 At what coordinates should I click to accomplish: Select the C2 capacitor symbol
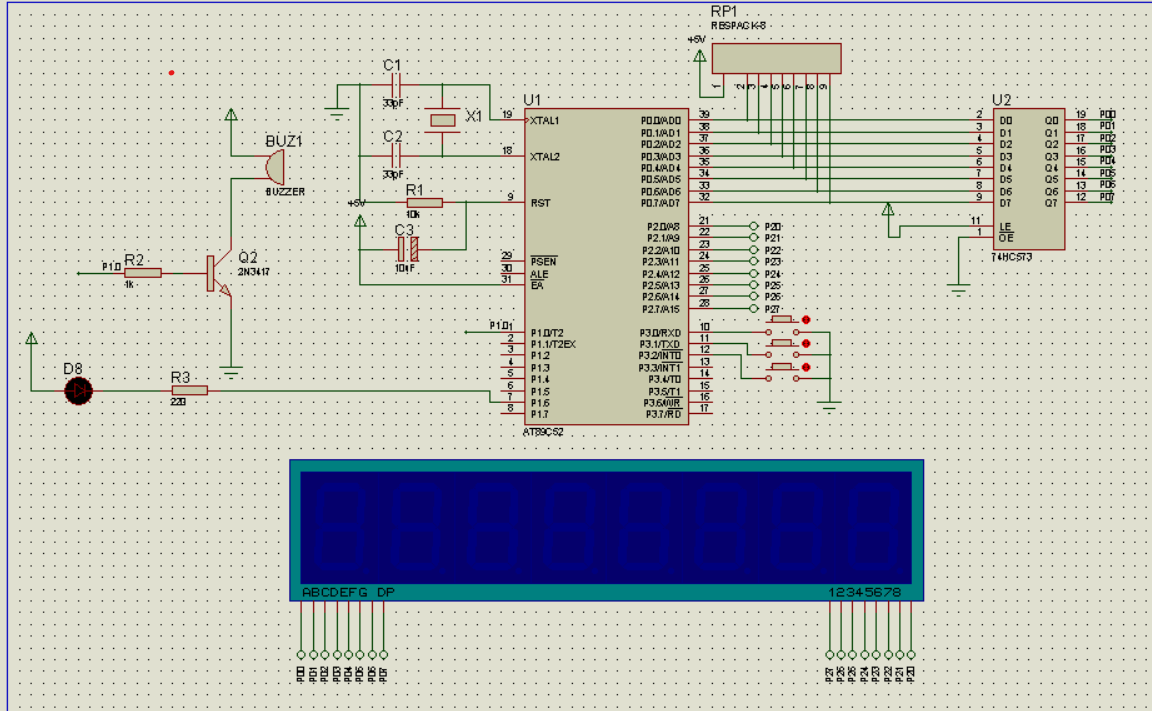tap(395, 156)
